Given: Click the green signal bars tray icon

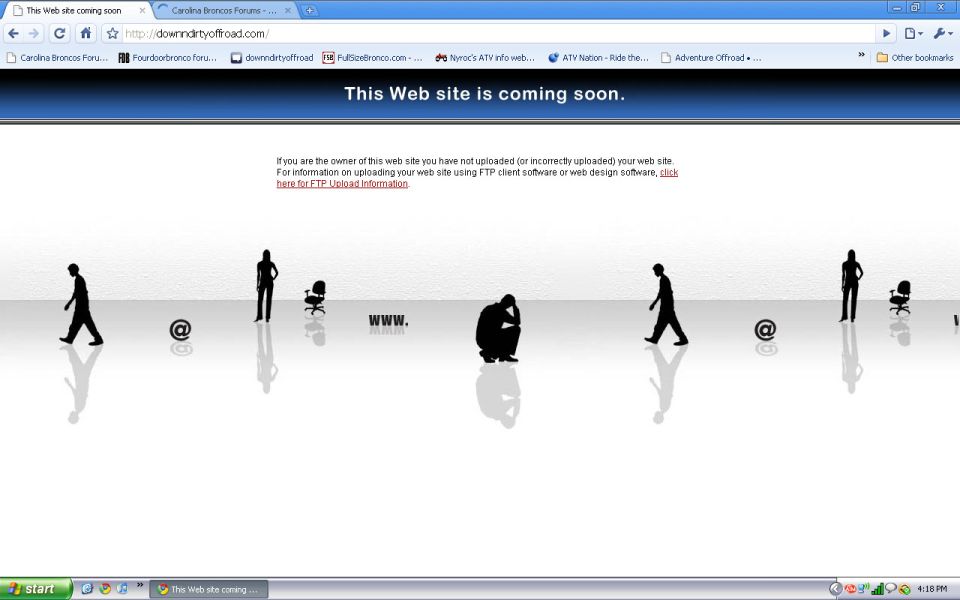Looking at the screenshot, I should pos(877,589).
